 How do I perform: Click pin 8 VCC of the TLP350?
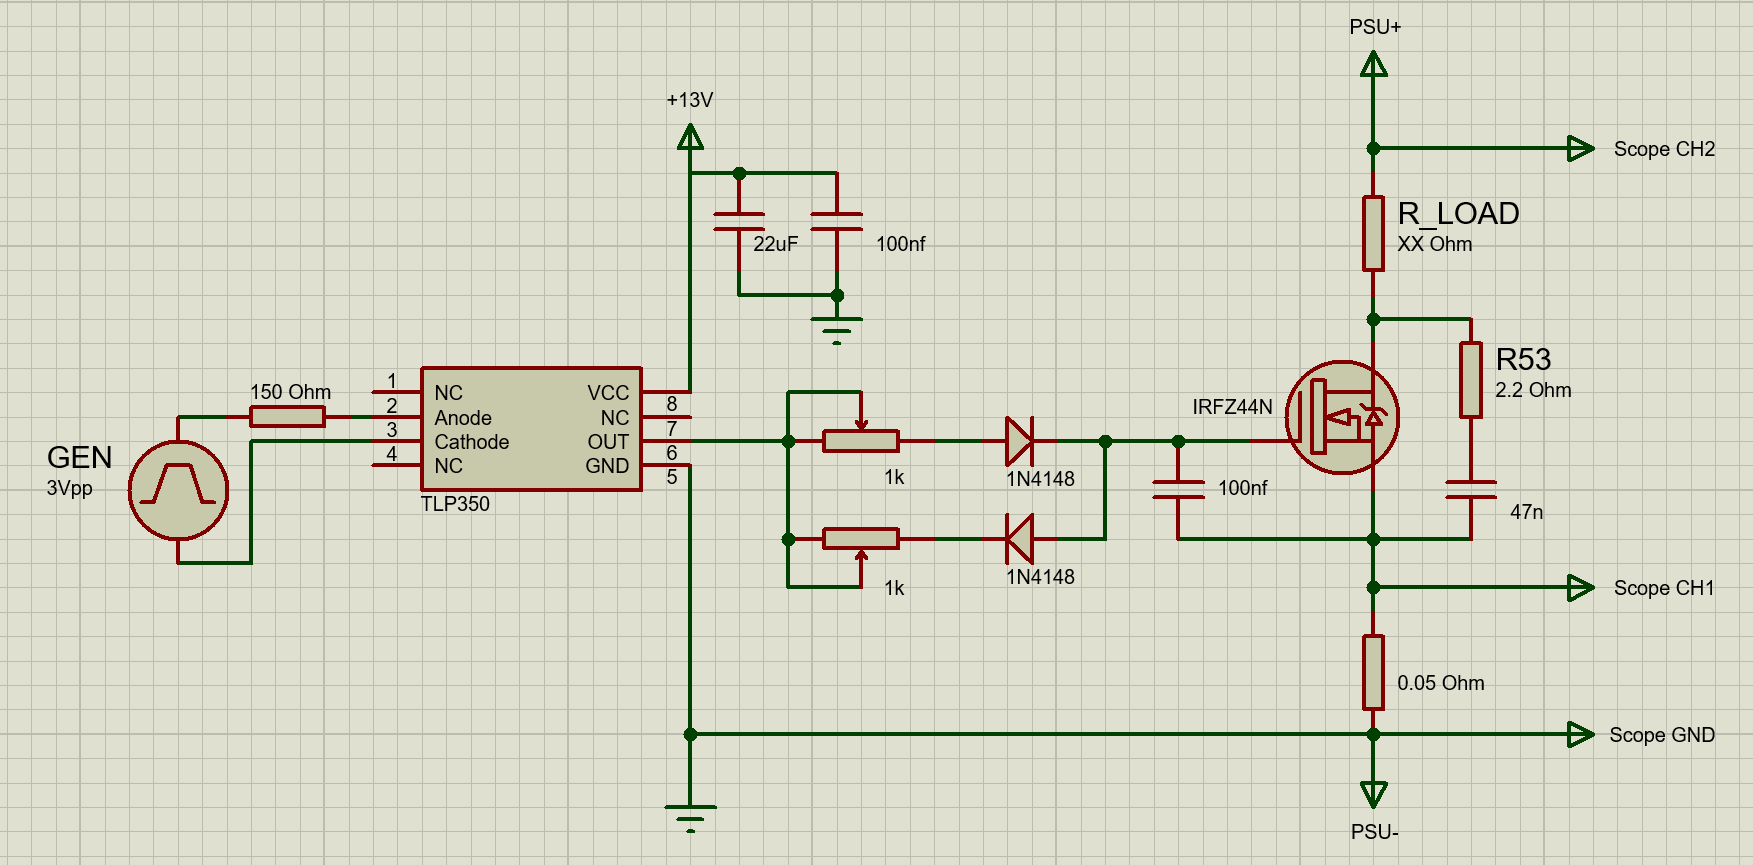(666, 392)
